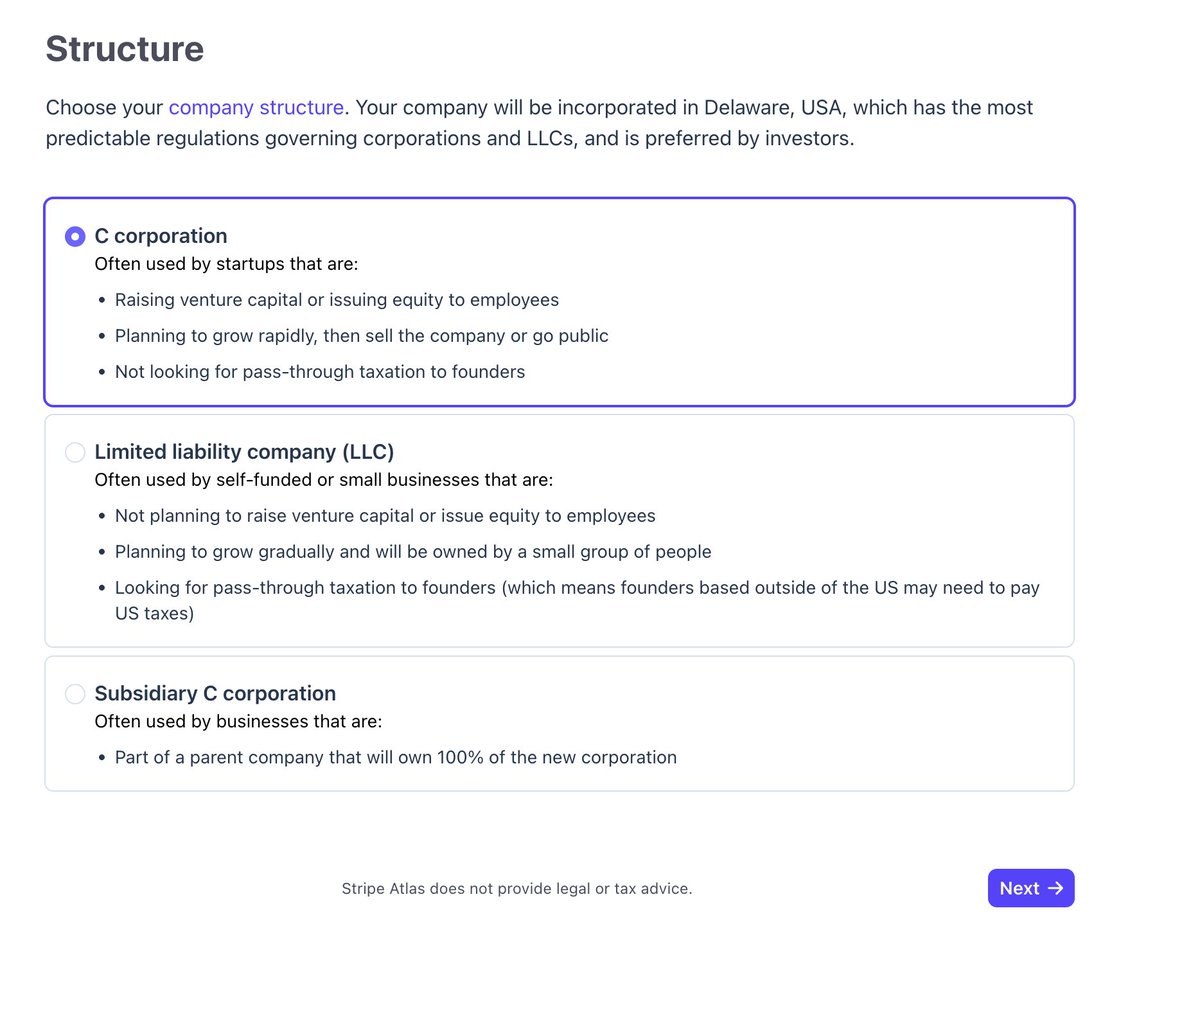
Task: Click the C corporation heading
Action: tap(161, 236)
